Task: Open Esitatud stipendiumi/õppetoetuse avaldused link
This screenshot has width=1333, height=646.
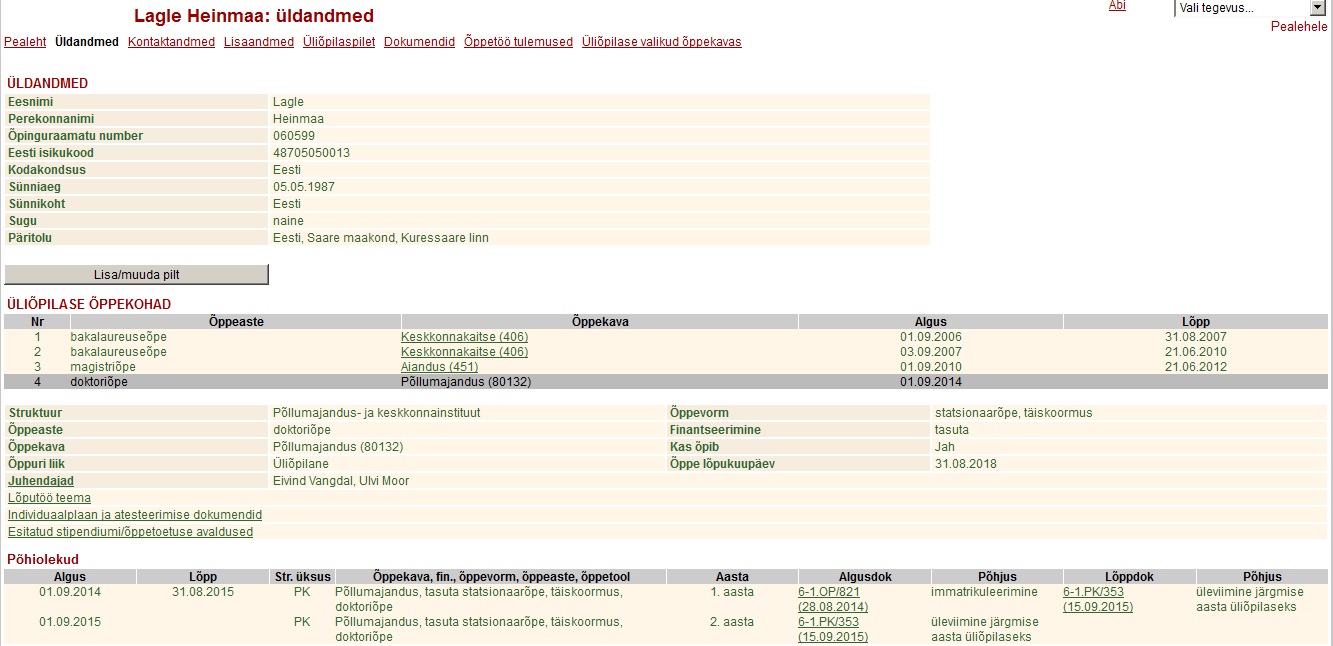Action: (130, 532)
